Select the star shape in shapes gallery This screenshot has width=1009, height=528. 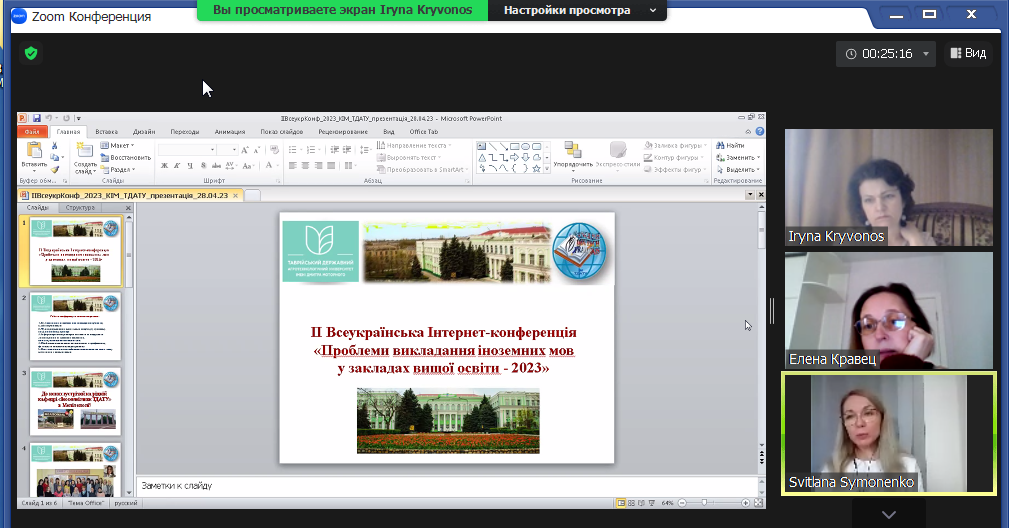coord(536,168)
